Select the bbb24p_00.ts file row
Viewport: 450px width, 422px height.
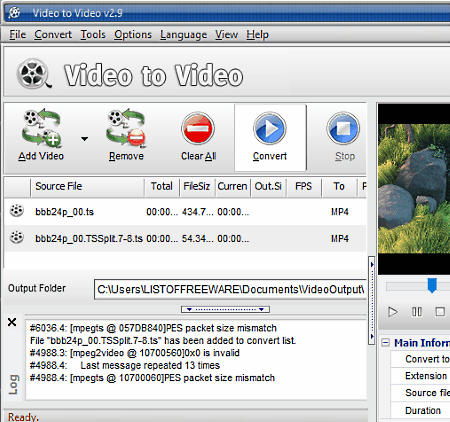click(x=185, y=212)
